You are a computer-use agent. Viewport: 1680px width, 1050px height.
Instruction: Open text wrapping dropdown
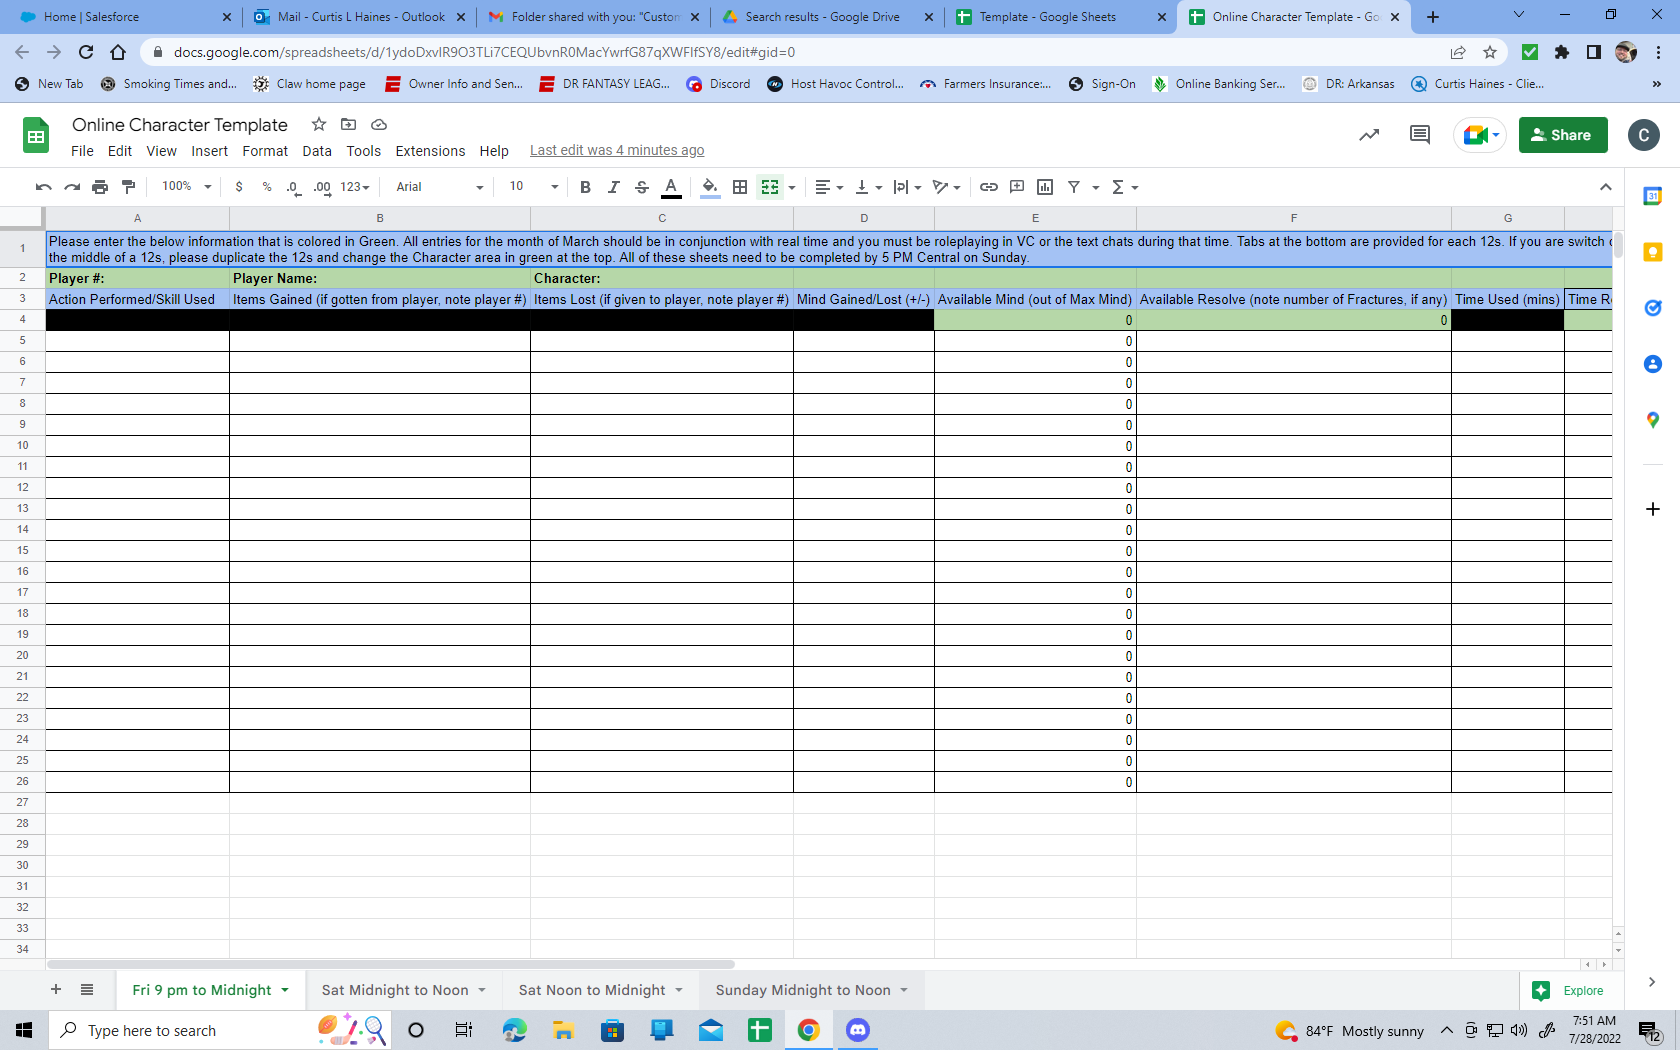tap(907, 187)
